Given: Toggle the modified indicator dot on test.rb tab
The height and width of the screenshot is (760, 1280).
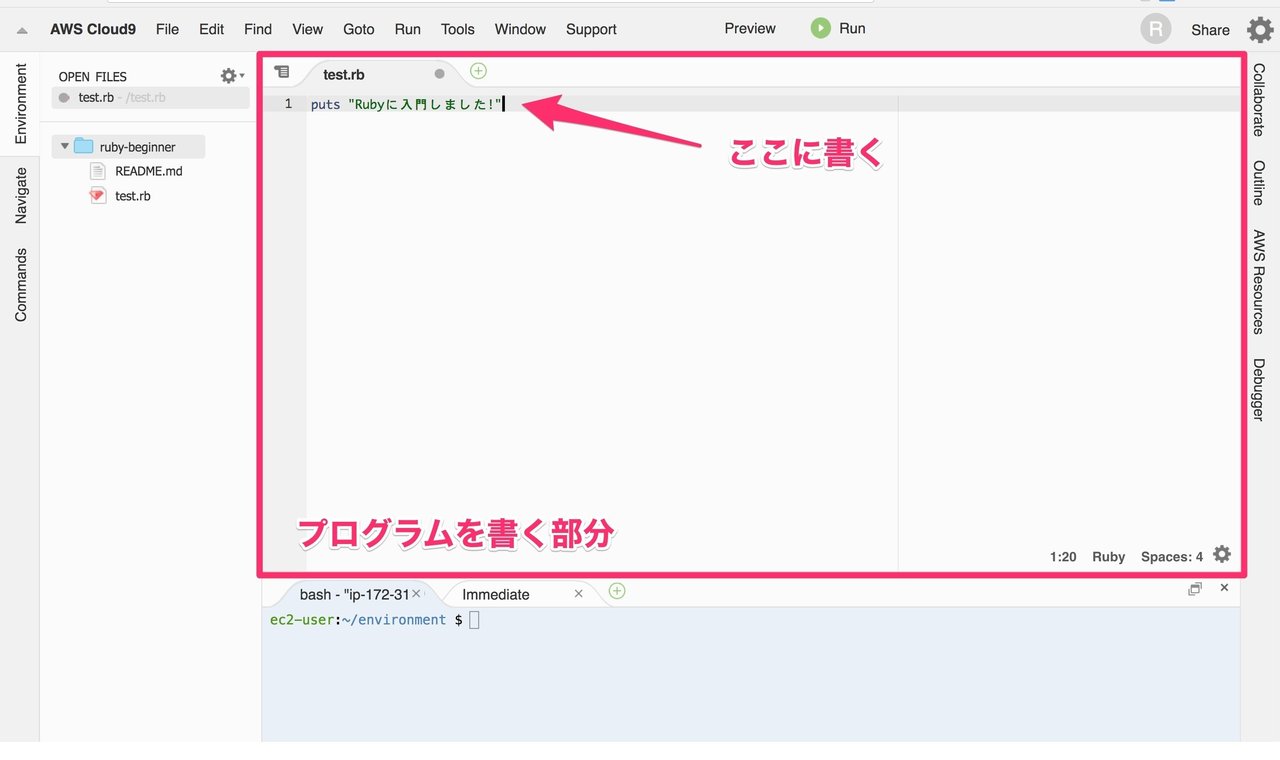Looking at the screenshot, I should 439,72.
